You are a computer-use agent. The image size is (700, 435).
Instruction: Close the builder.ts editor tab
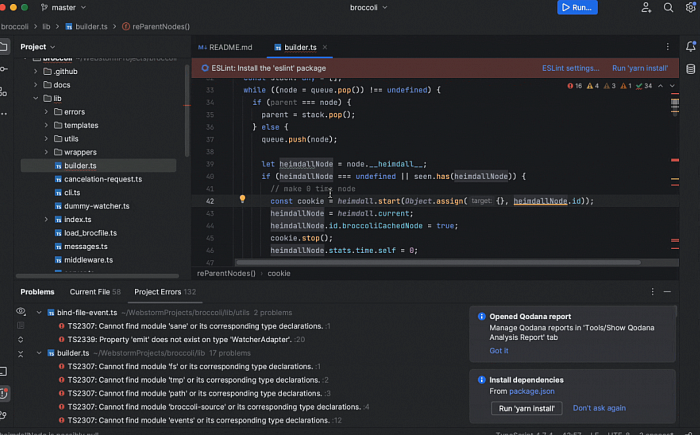pos(325,47)
